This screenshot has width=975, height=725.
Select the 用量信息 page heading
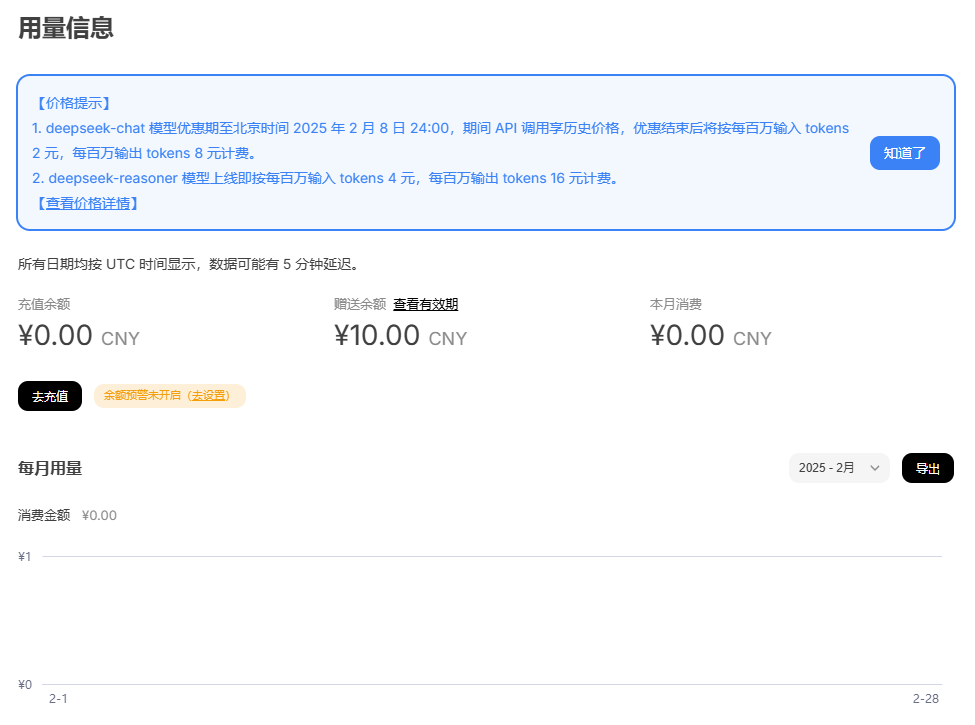(66, 28)
